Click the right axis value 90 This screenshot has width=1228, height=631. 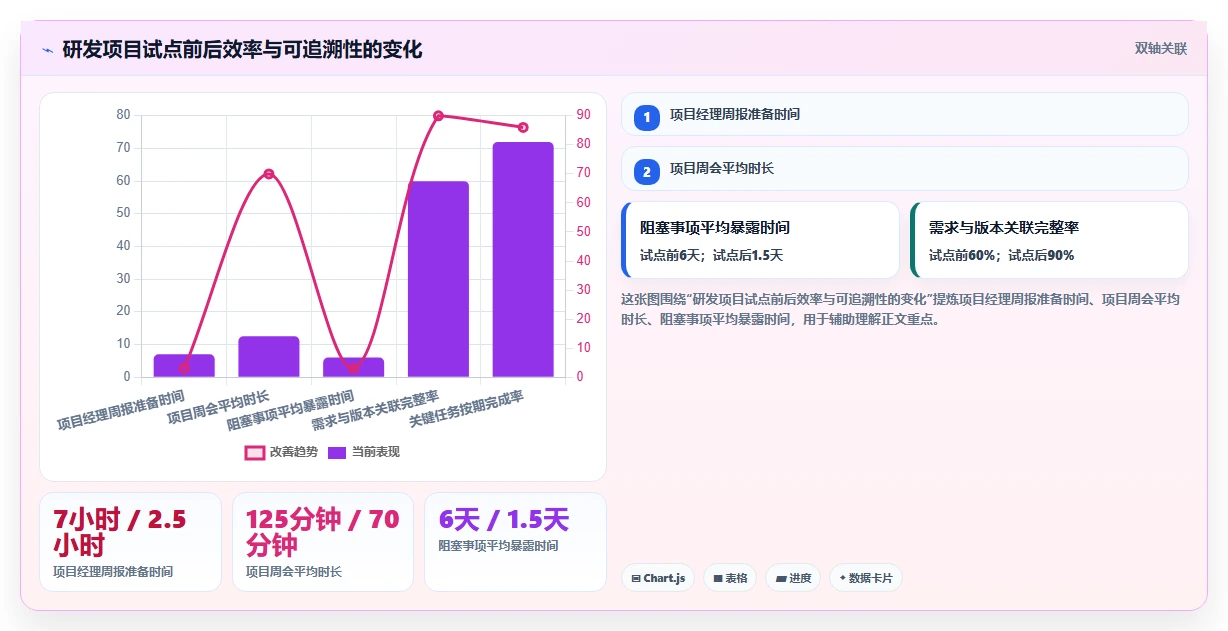(582, 115)
